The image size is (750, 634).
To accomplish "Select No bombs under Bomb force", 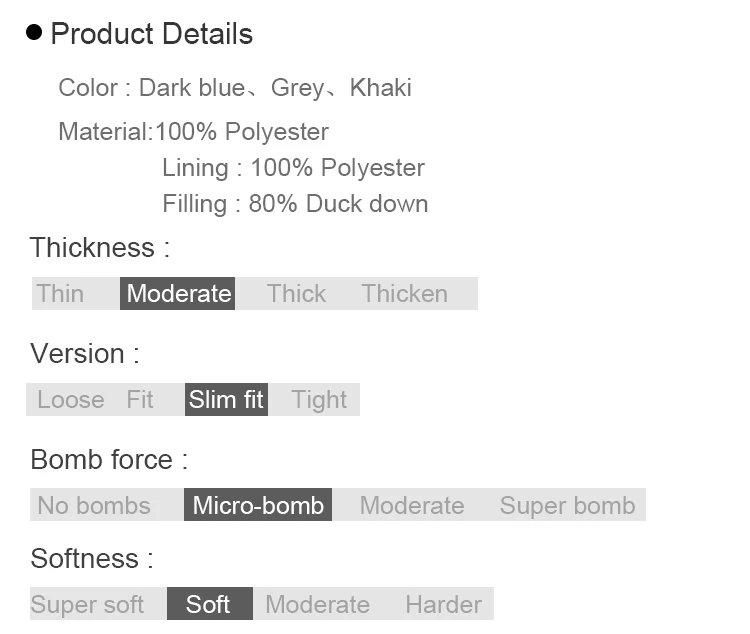I will 94,505.
